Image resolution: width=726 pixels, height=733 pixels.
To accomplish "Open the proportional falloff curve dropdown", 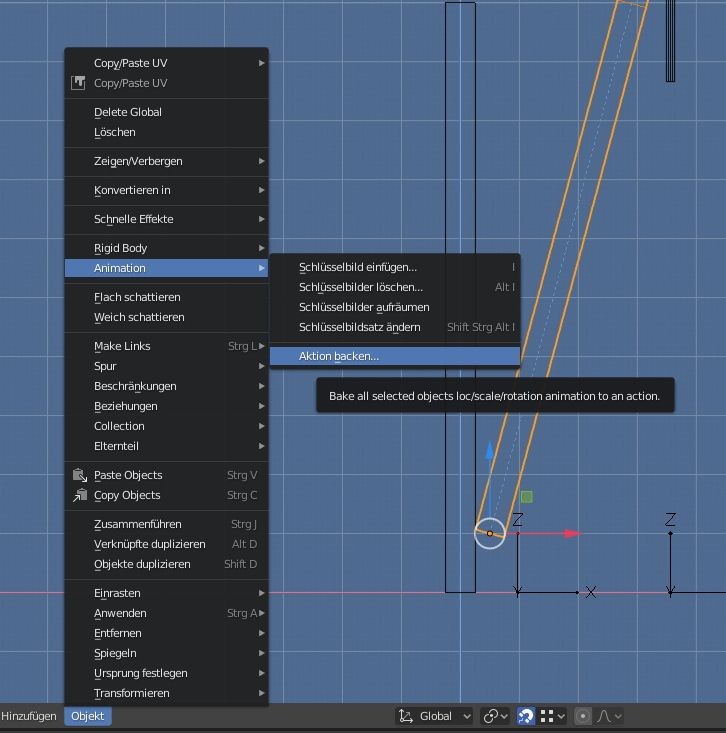I will tap(609, 716).
